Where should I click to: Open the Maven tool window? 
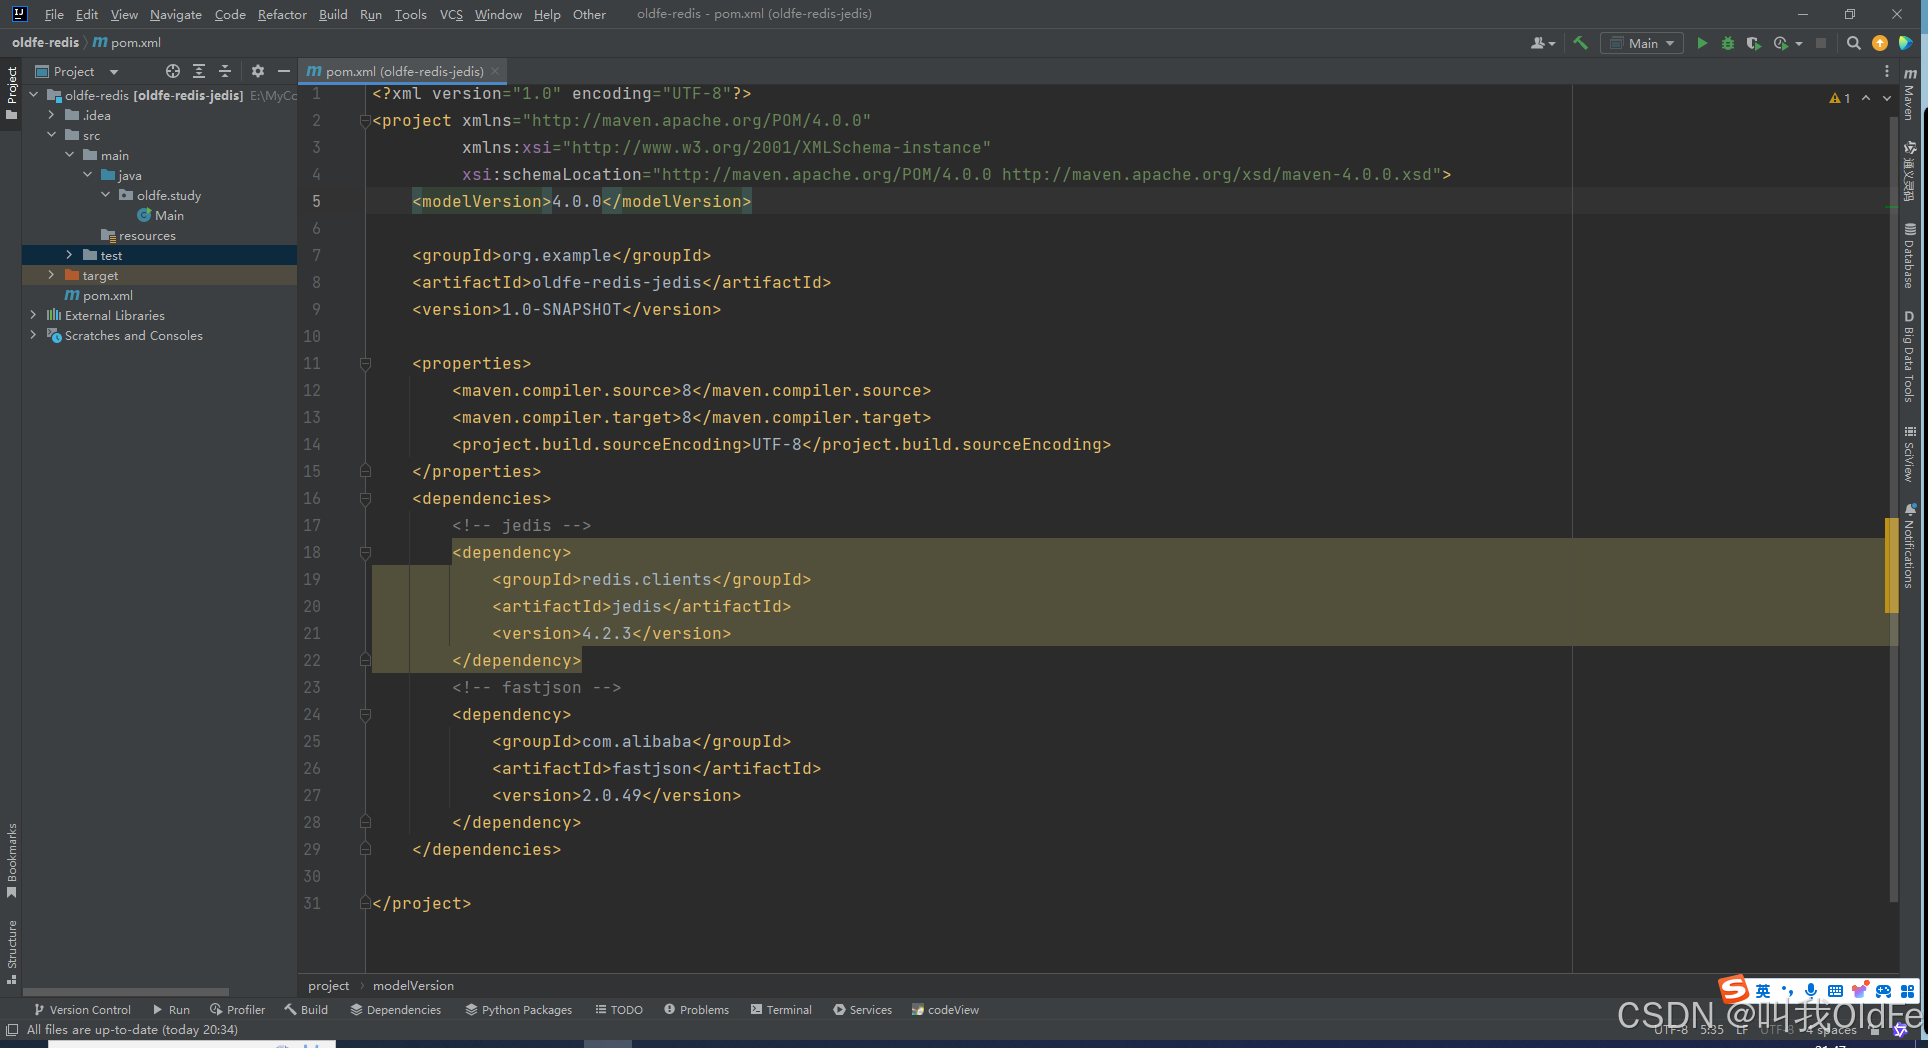point(1910,94)
